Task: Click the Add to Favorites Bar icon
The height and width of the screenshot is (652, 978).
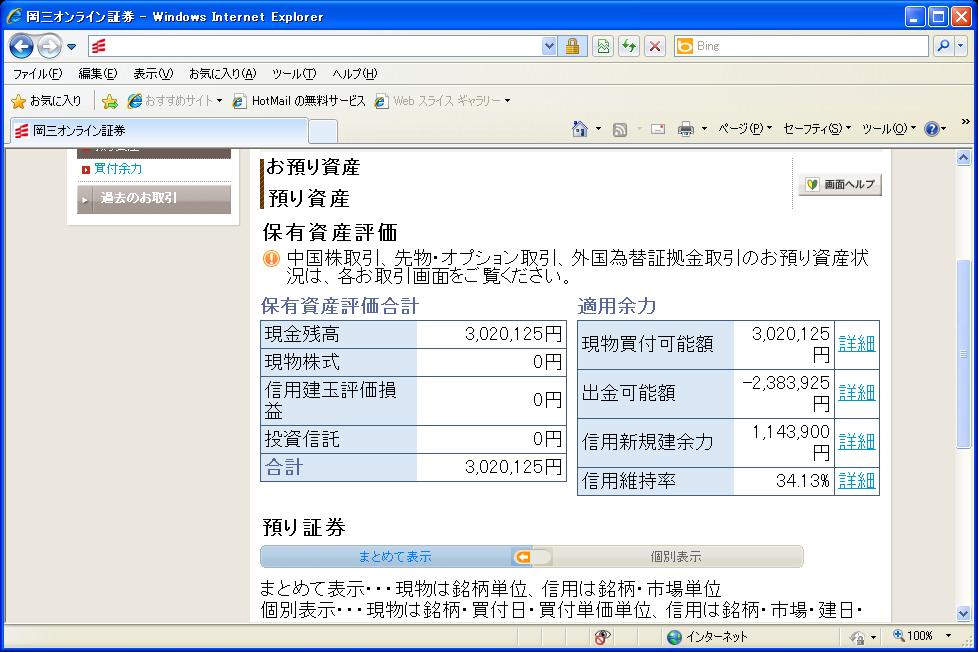Action: [110, 101]
